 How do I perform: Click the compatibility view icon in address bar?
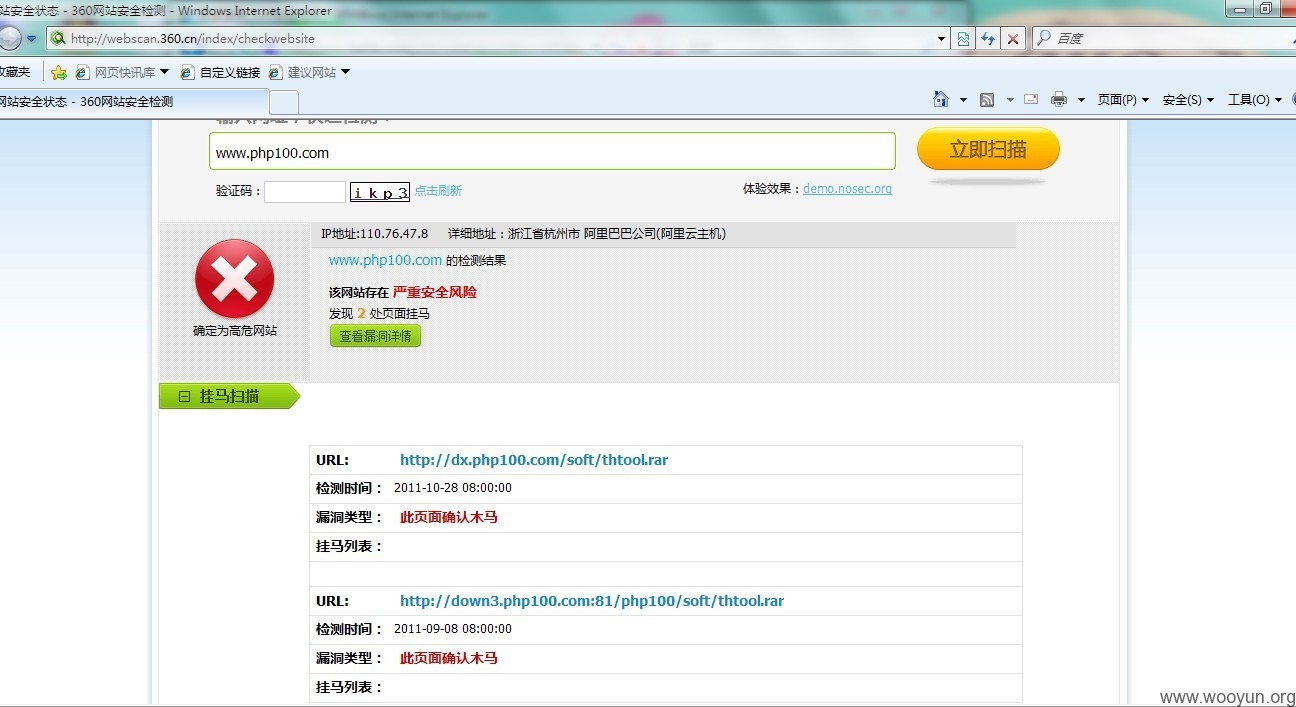tap(963, 38)
